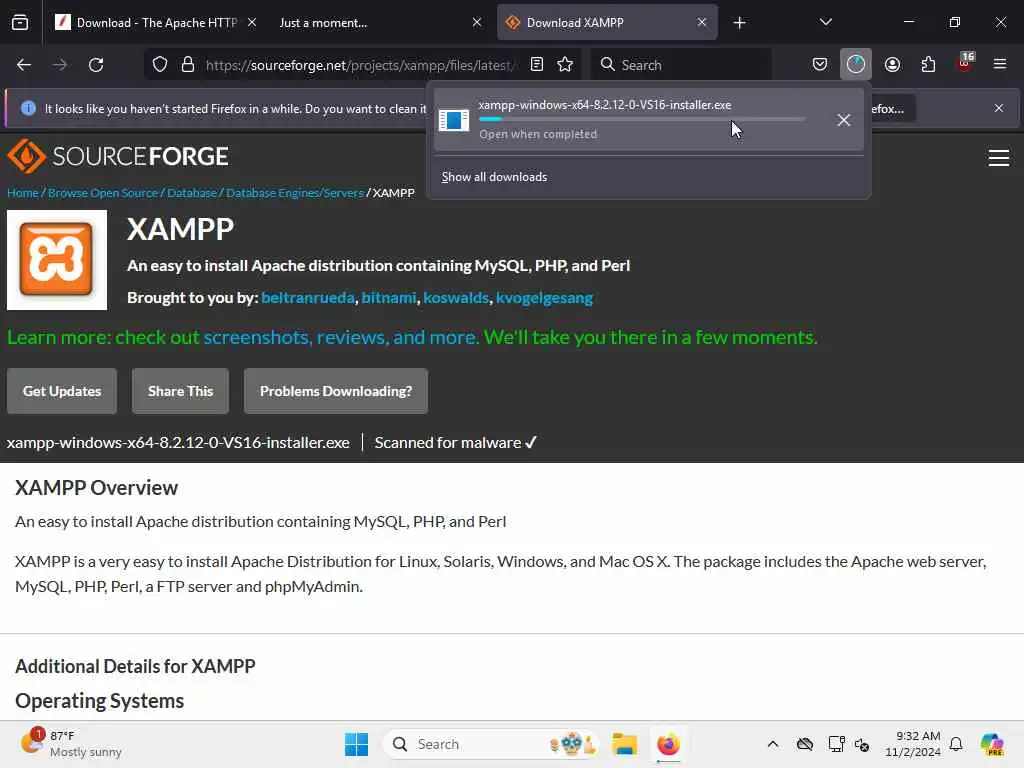Open SourceForge hamburger menu
This screenshot has width=1024, height=768.
tap(999, 158)
